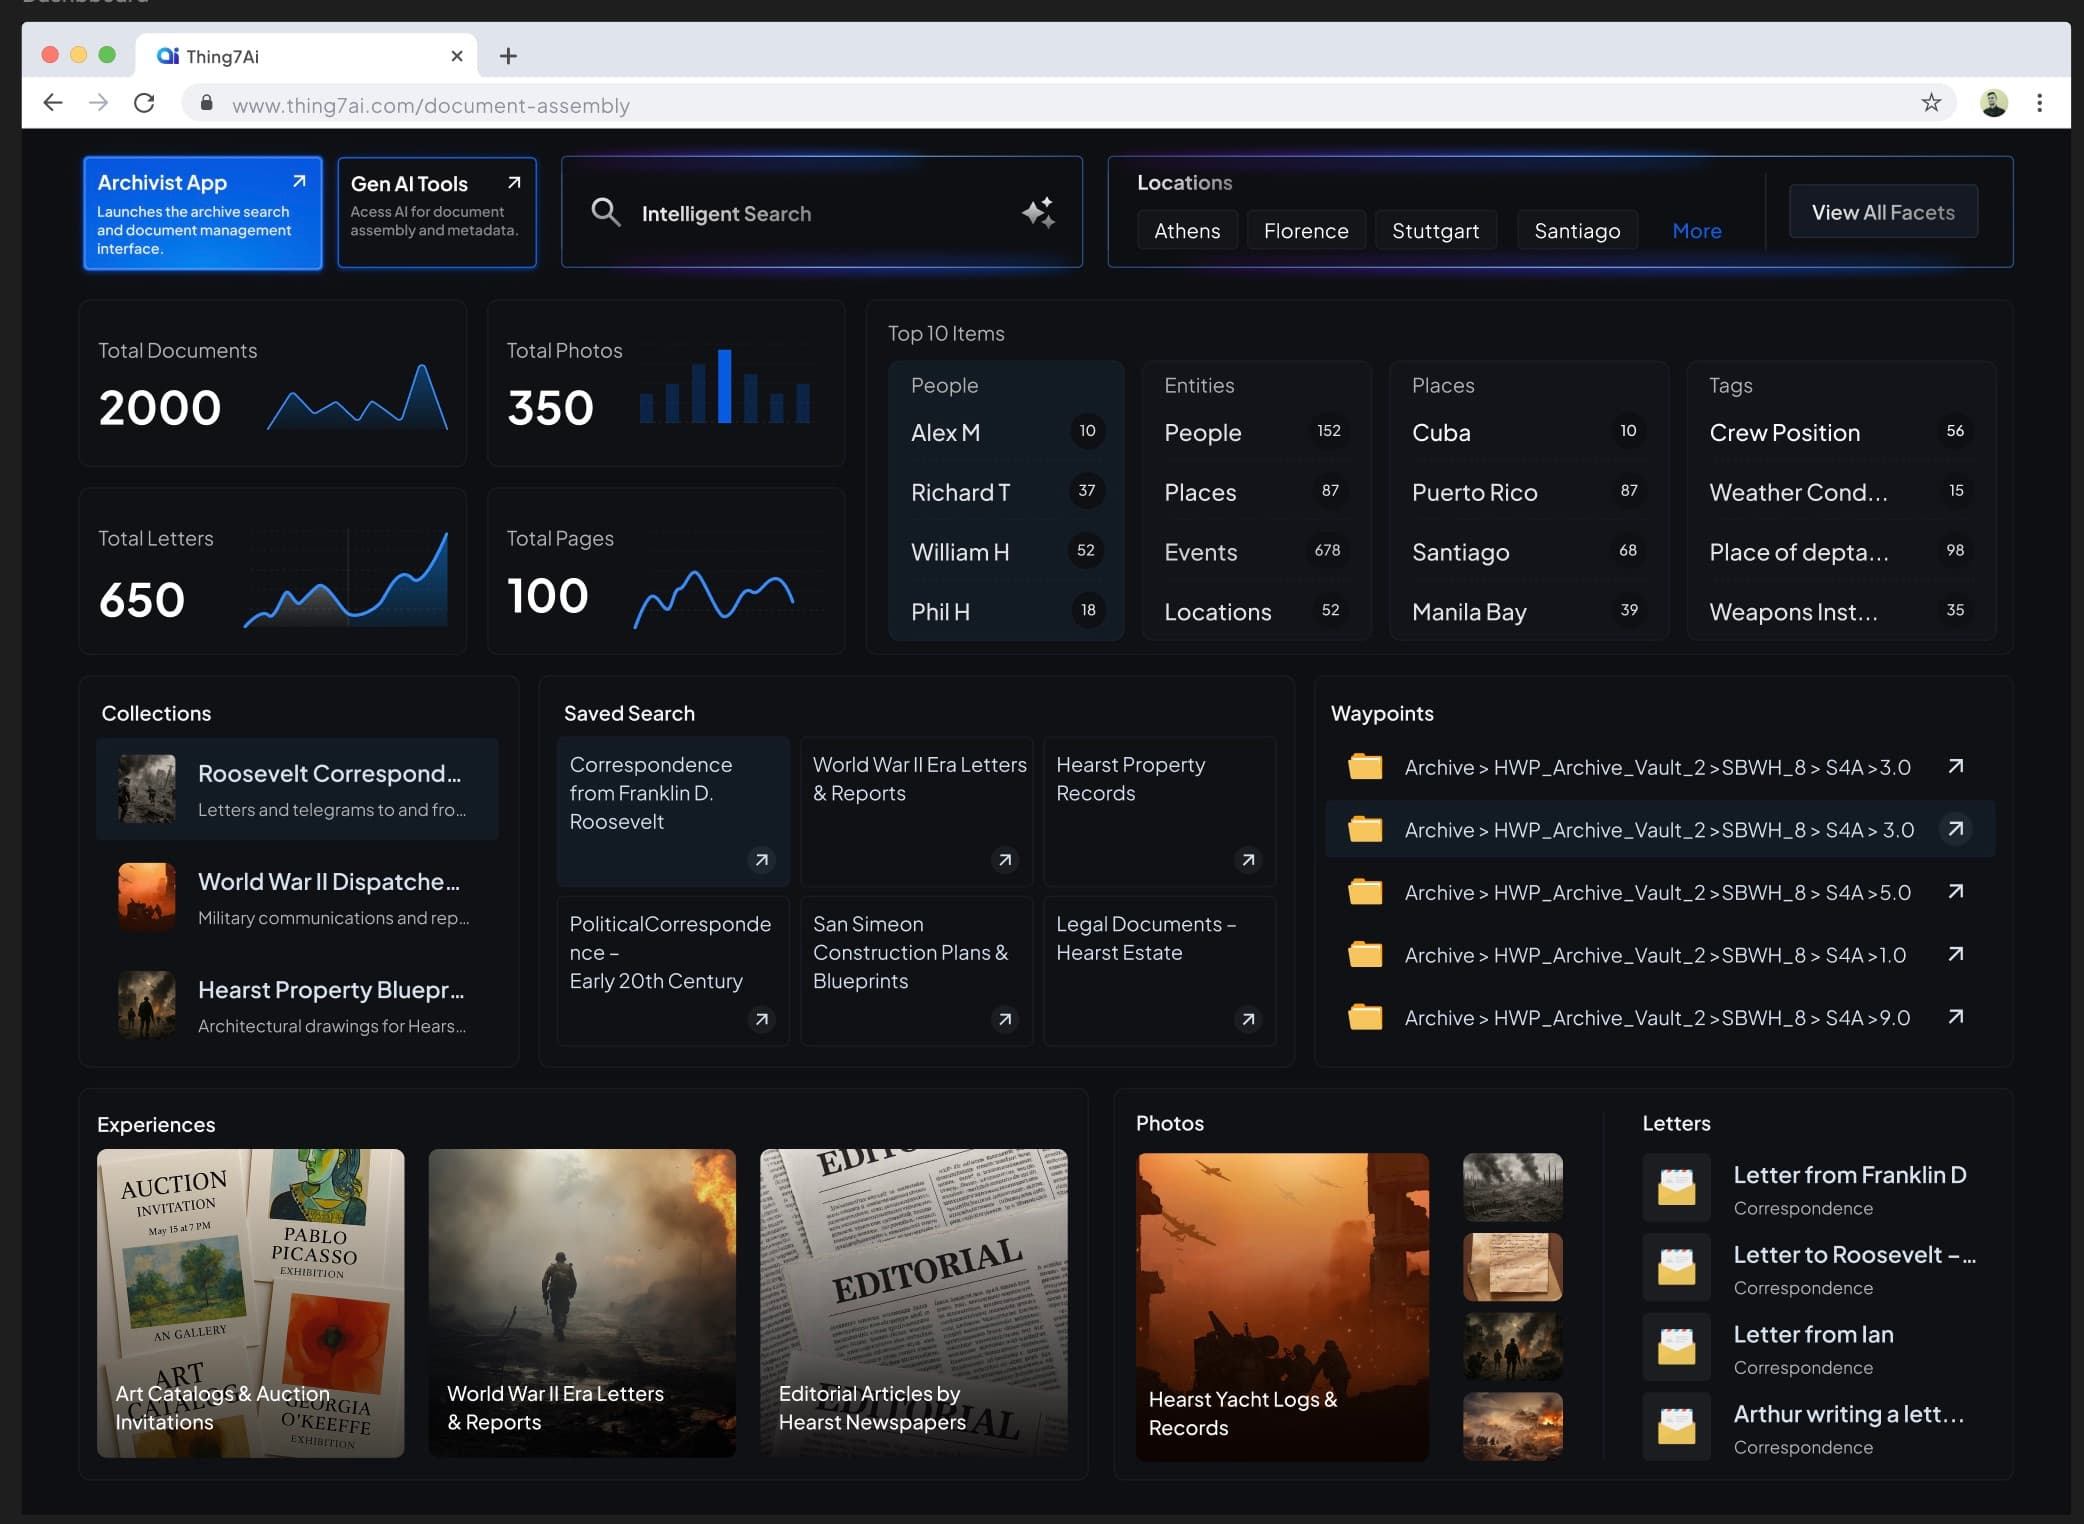Image resolution: width=2084 pixels, height=1524 pixels.
Task: Click the AI sparkle icon in search bar
Action: point(1039,212)
